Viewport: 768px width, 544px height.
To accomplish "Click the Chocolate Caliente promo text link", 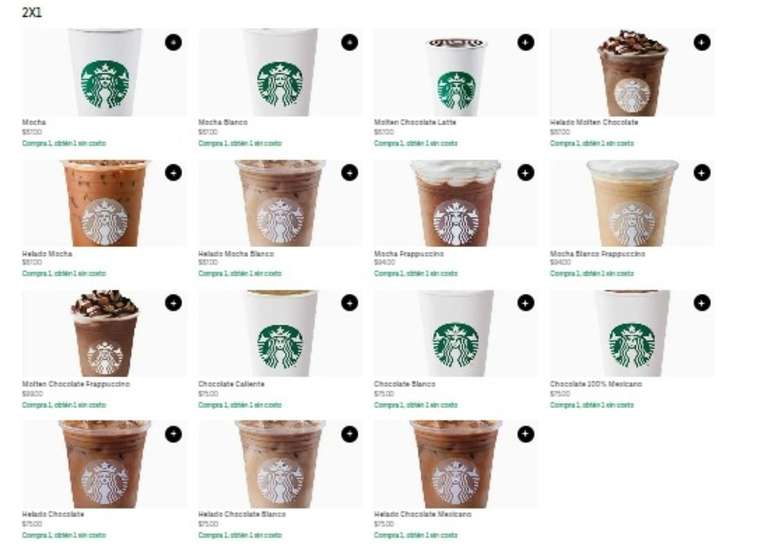I will [240, 405].
